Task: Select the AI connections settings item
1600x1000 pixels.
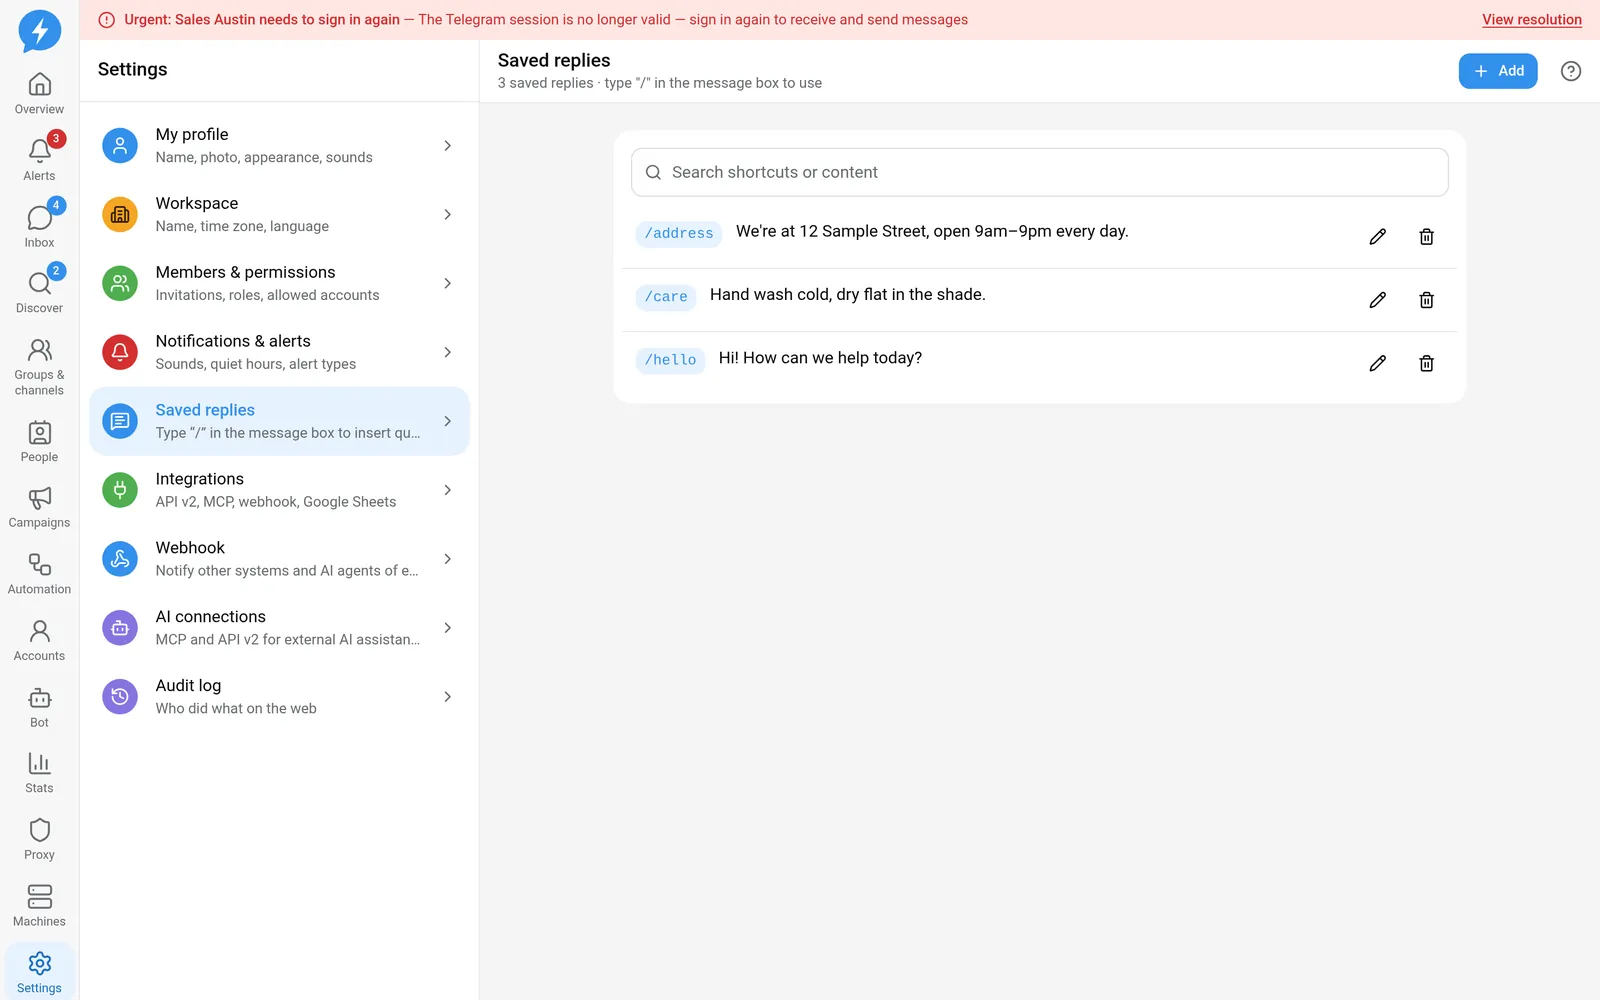Action: click(279, 628)
